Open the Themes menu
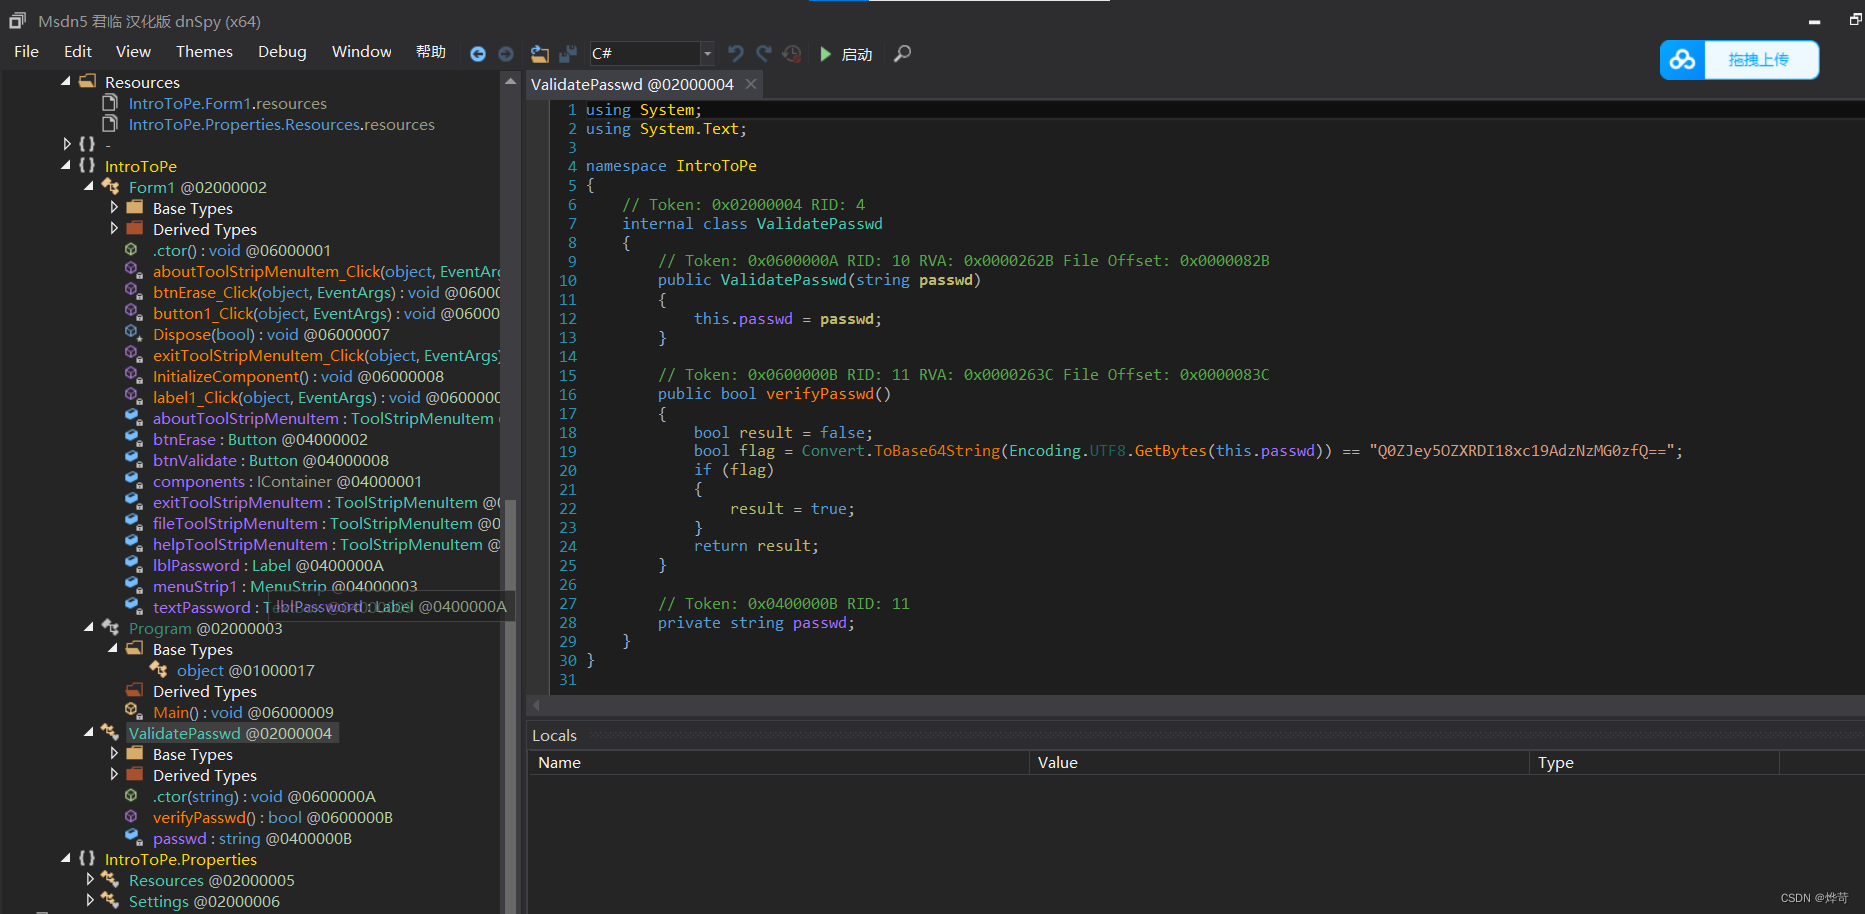Screen dimensions: 1865x914 click(x=204, y=52)
